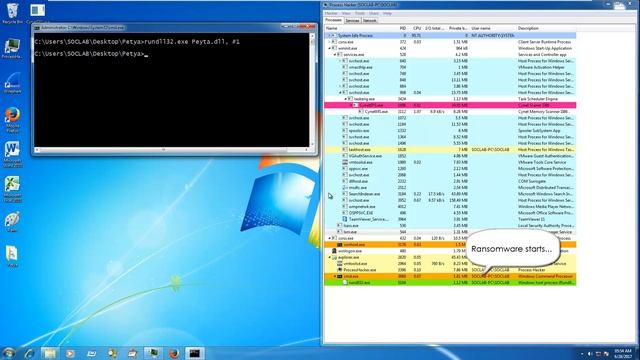640x360 pixels.
Task: Collapse the svchost.exe node with PID 868
Action: coord(340,93)
